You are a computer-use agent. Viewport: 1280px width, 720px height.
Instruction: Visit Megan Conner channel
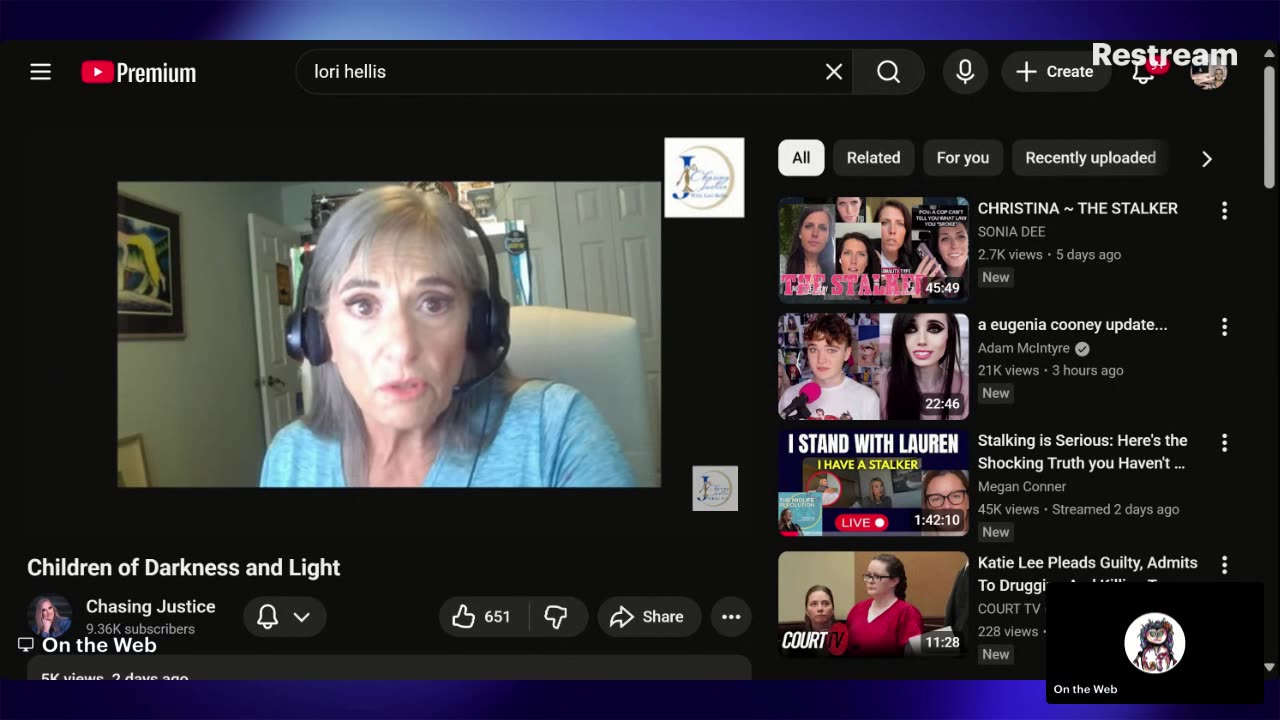pyautogui.click(x=1021, y=486)
